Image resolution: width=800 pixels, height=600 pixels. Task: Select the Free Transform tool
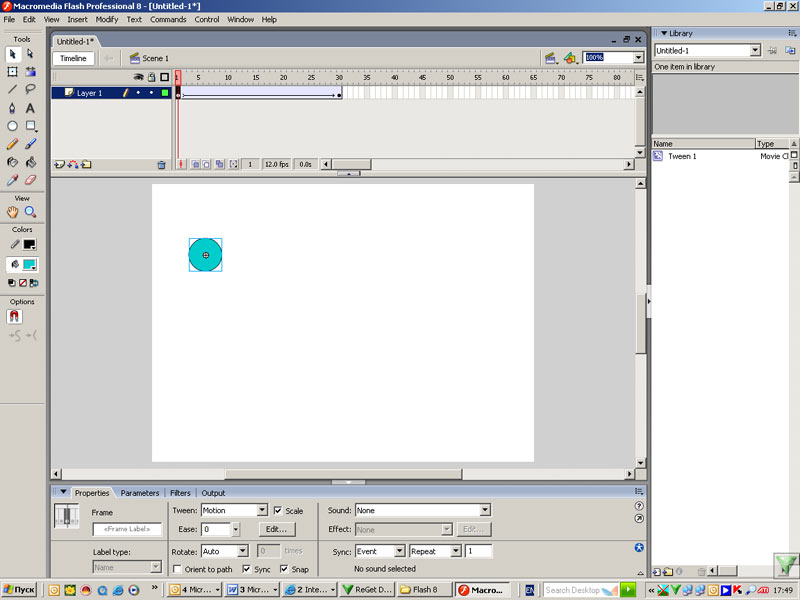click(13, 72)
